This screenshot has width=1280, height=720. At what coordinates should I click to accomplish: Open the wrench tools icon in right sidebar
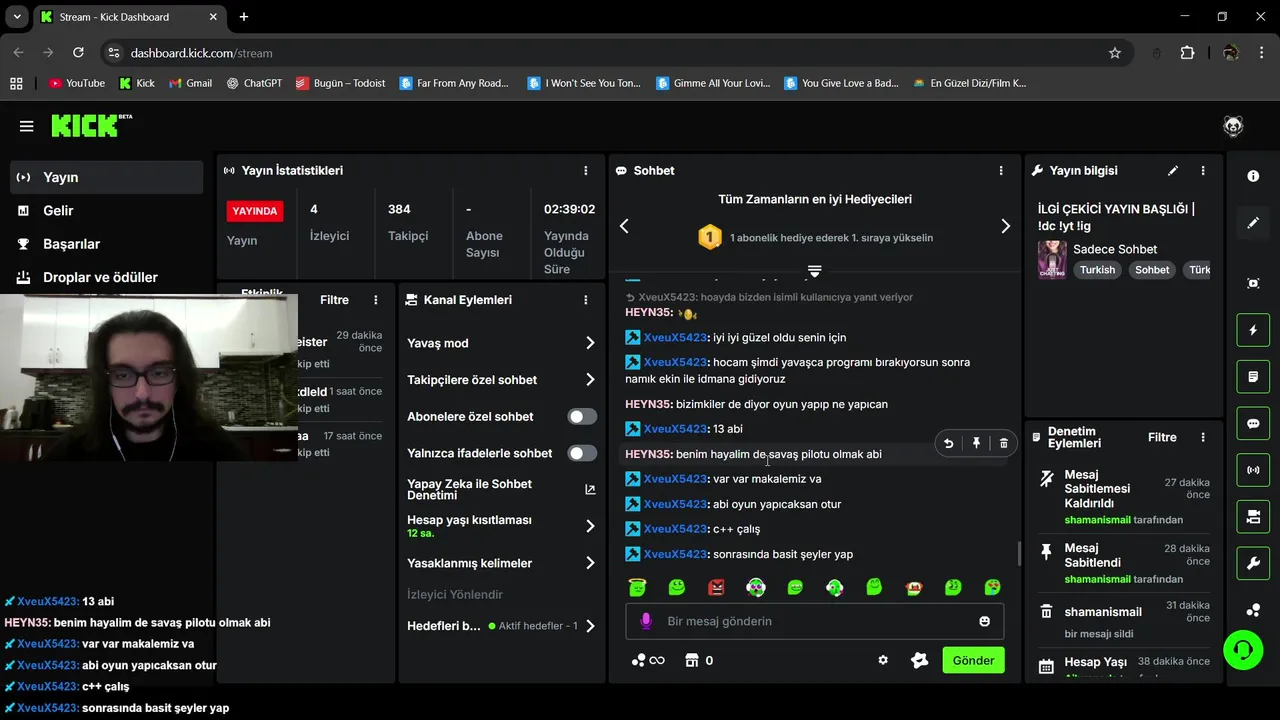click(x=1253, y=564)
